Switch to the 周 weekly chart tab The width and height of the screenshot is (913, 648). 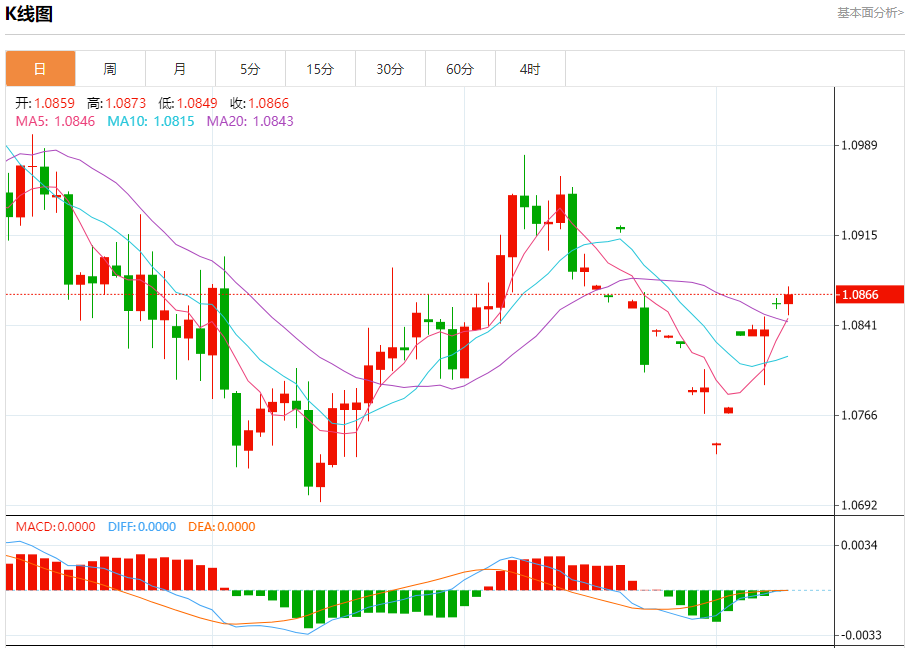[x=110, y=69]
